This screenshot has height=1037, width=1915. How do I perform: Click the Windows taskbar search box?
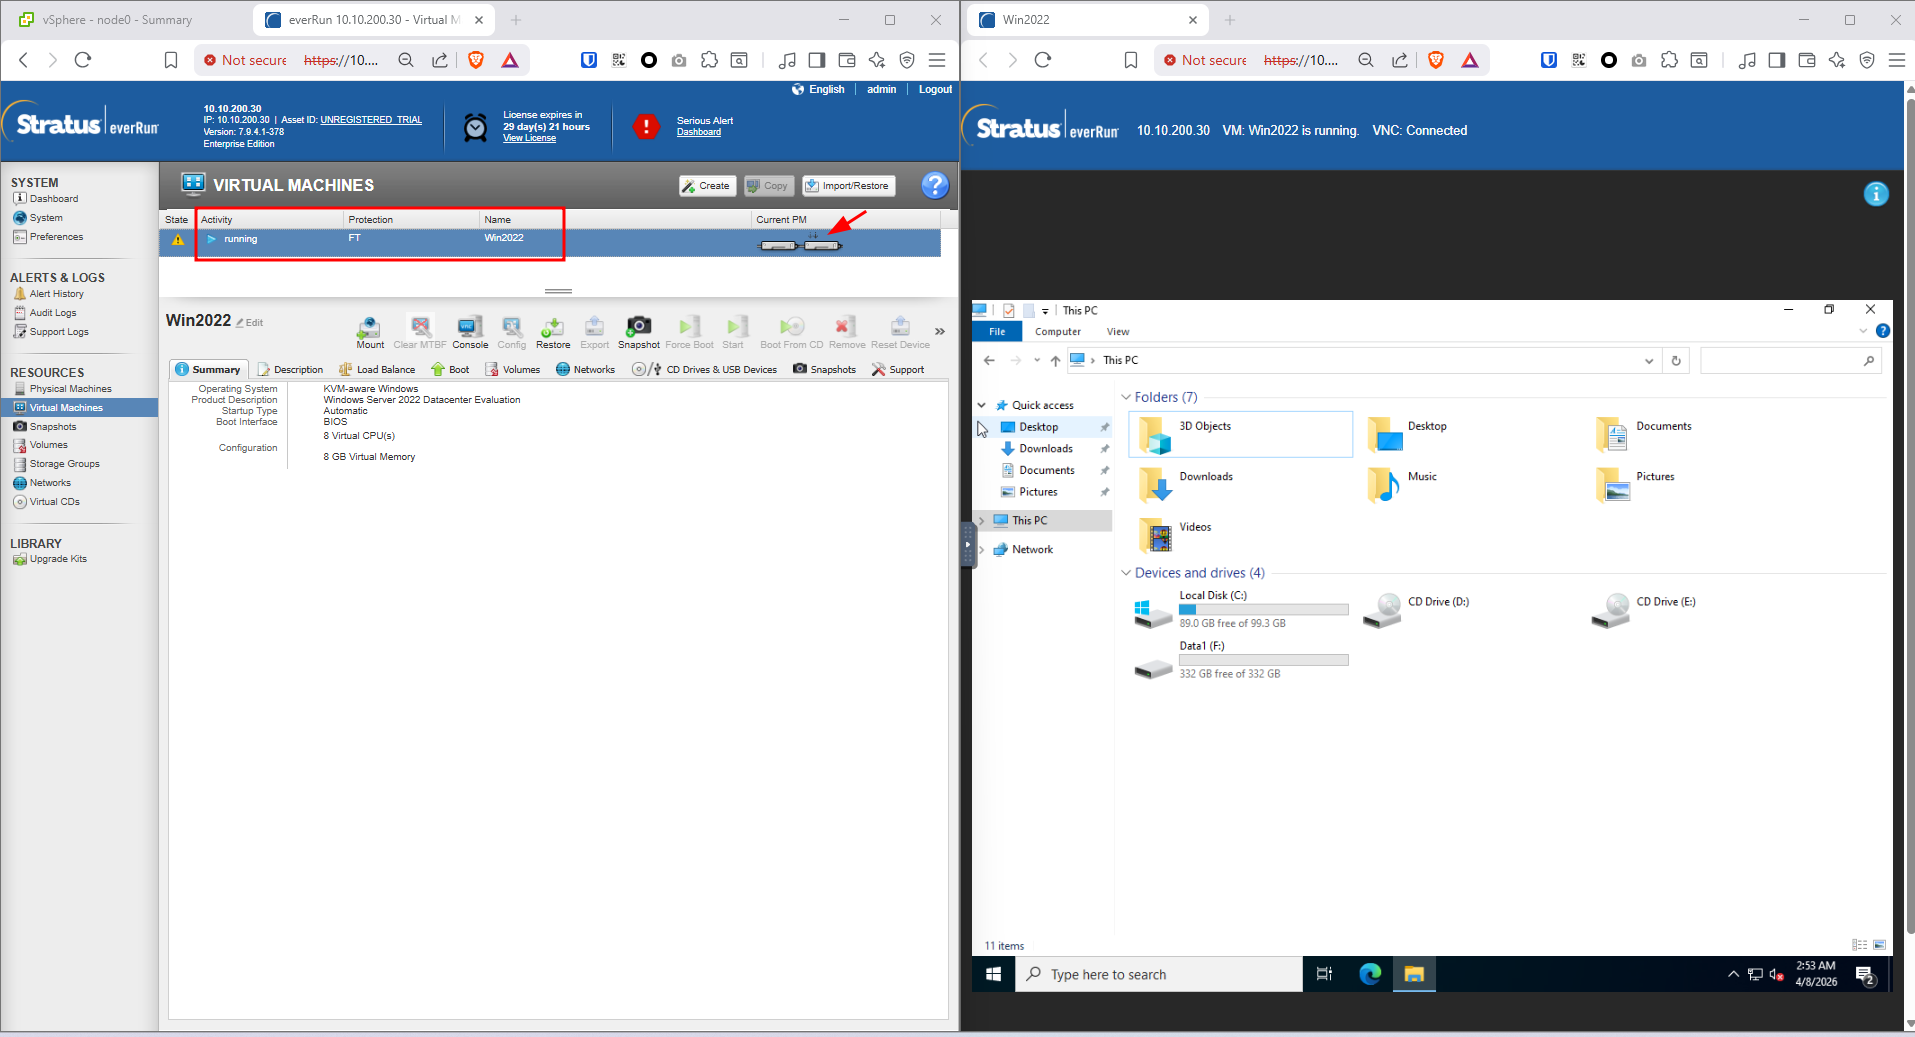click(1160, 974)
